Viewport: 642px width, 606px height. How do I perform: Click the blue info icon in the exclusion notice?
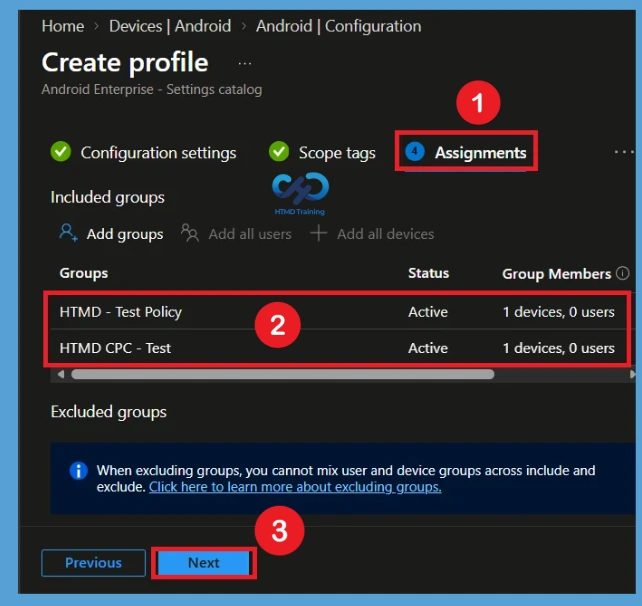point(78,470)
